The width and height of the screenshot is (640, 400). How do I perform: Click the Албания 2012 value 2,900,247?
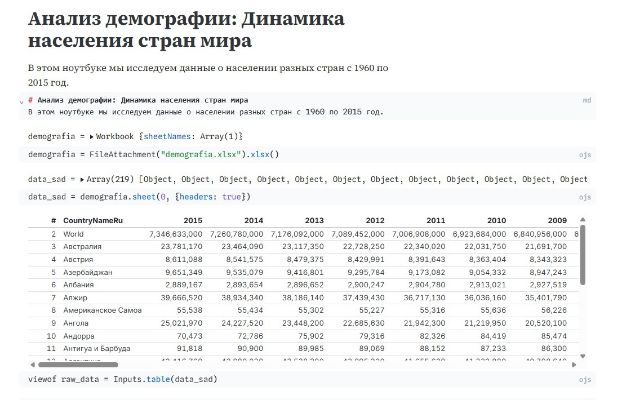pyautogui.click(x=366, y=285)
